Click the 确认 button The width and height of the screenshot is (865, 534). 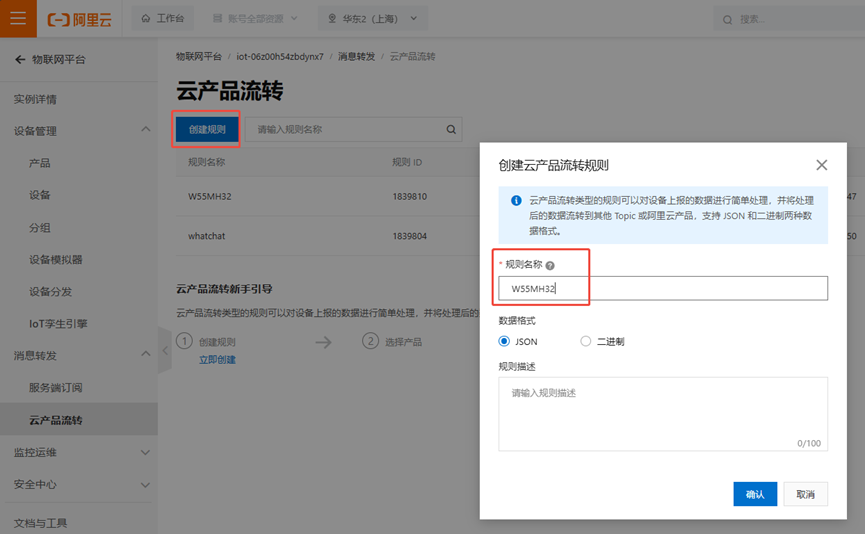[x=755, y=494]
